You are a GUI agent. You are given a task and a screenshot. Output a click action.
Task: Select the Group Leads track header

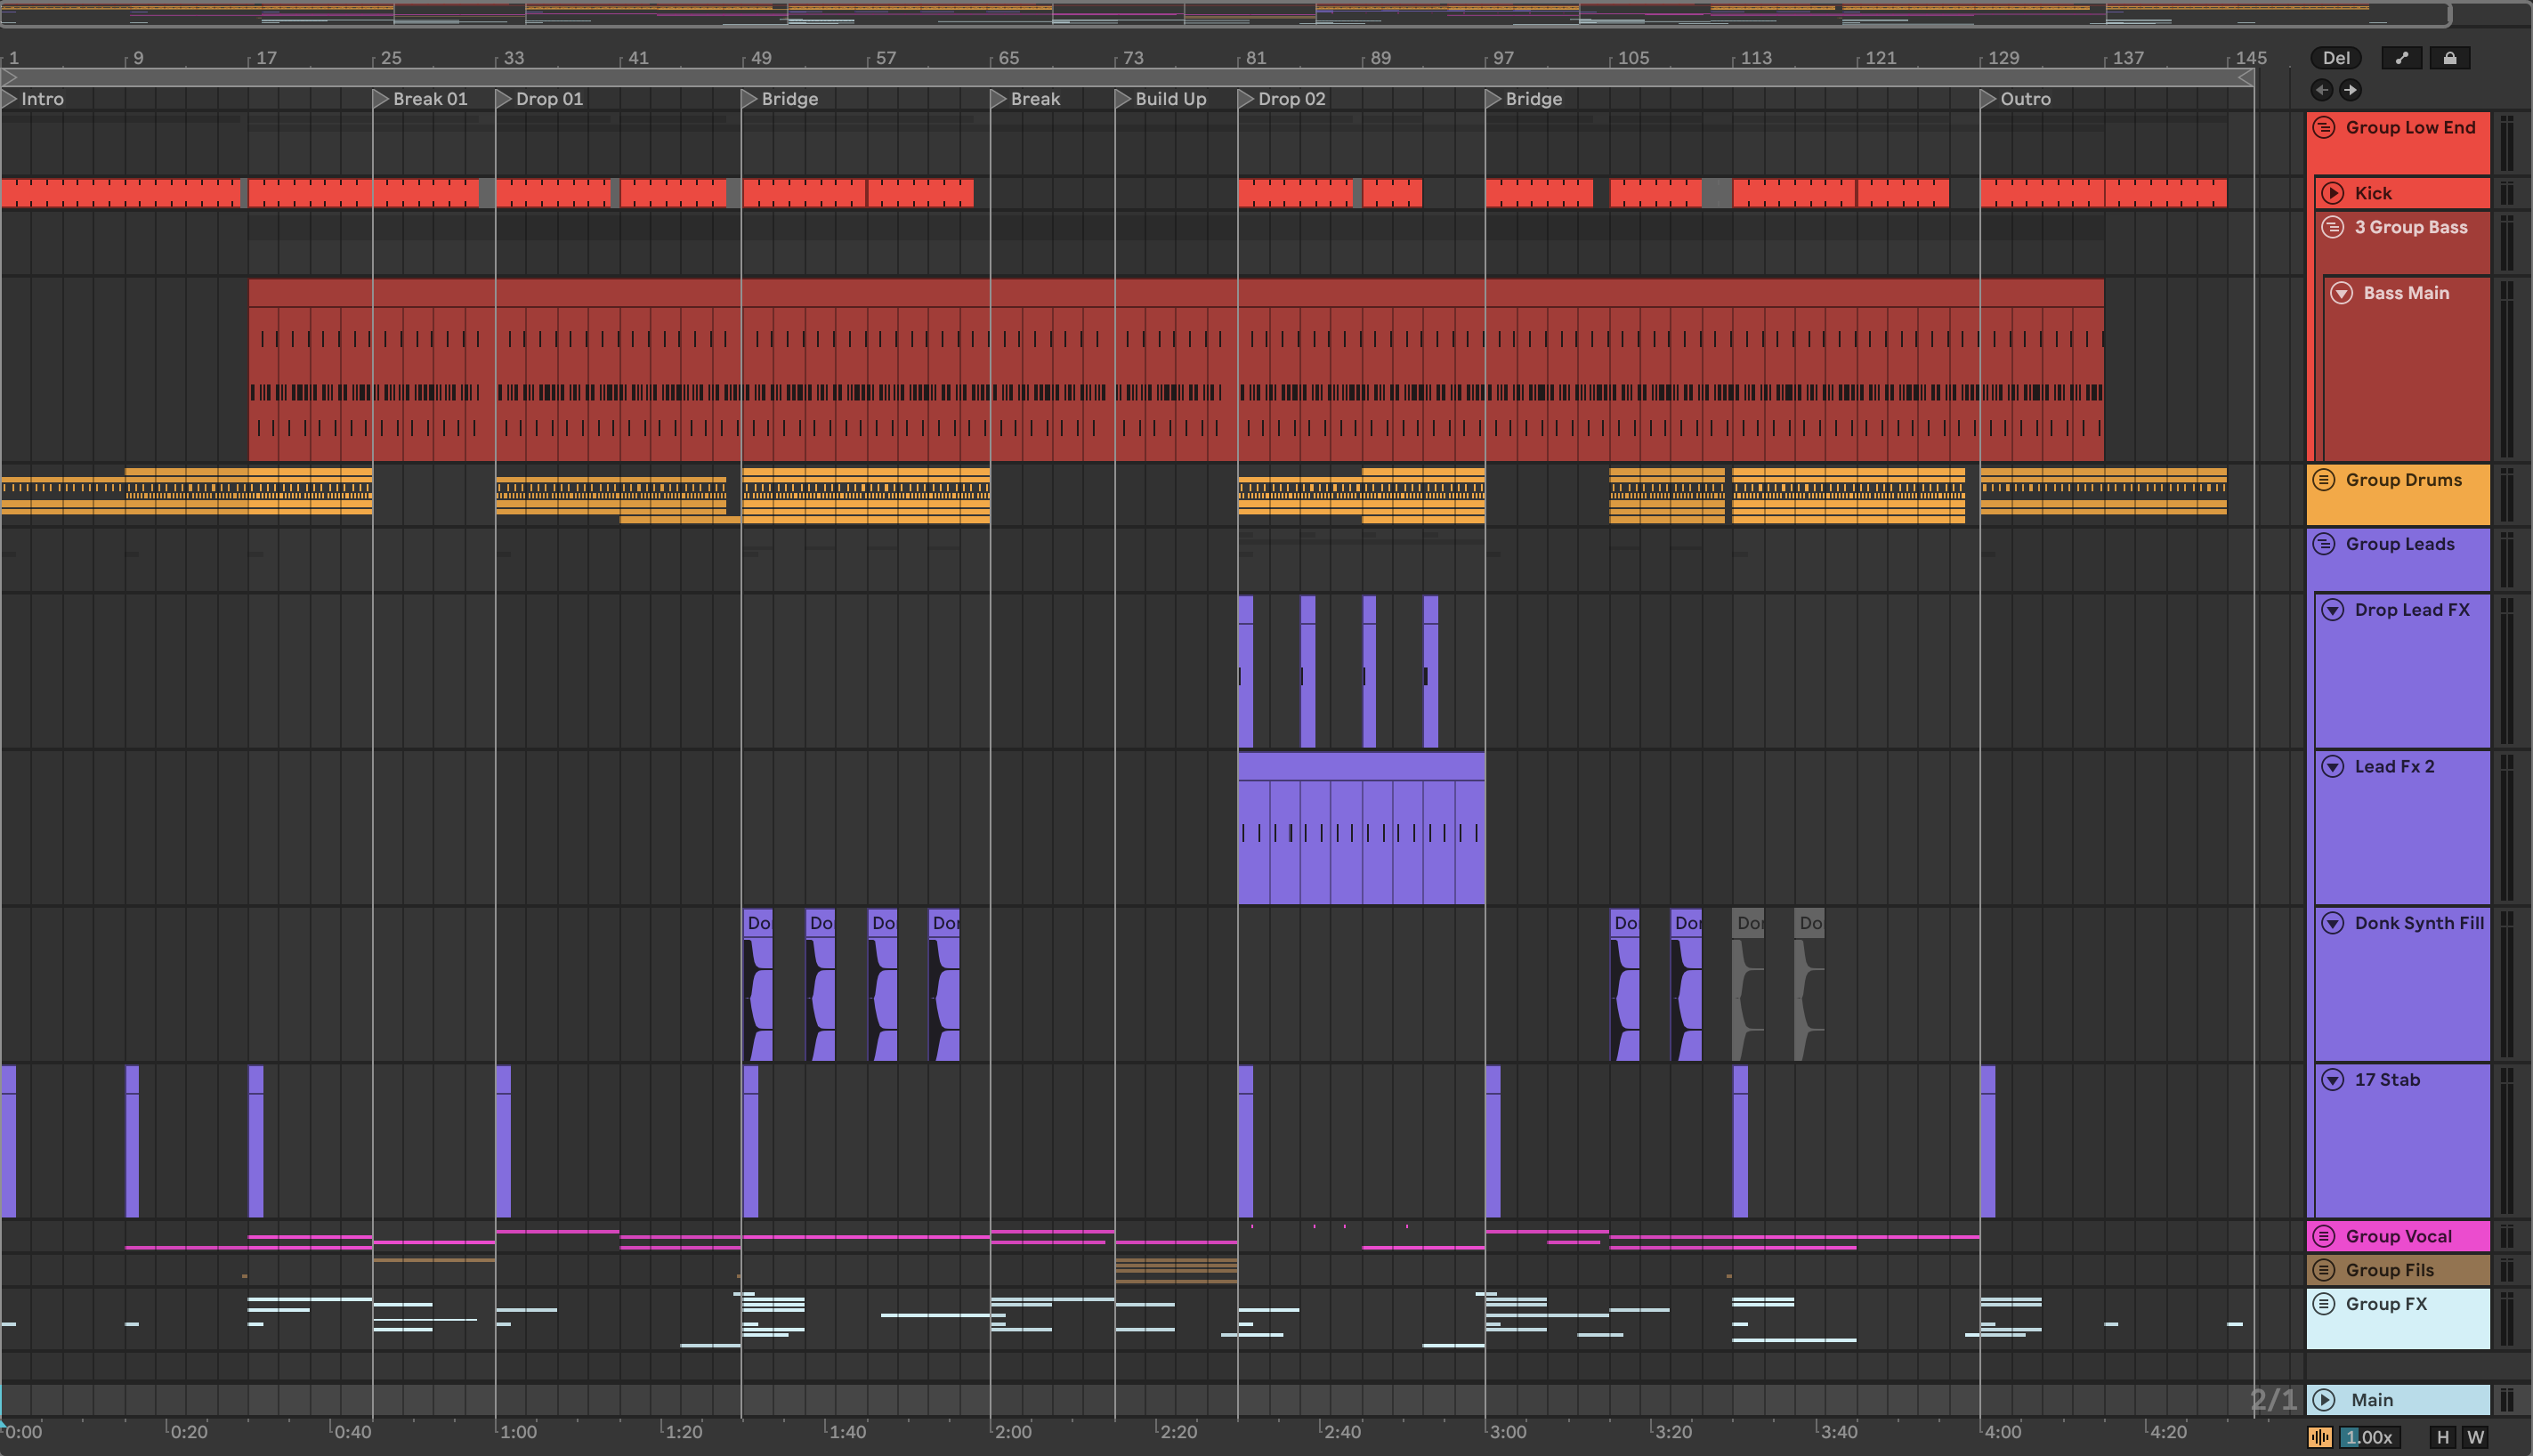[x=2399, y=544]
